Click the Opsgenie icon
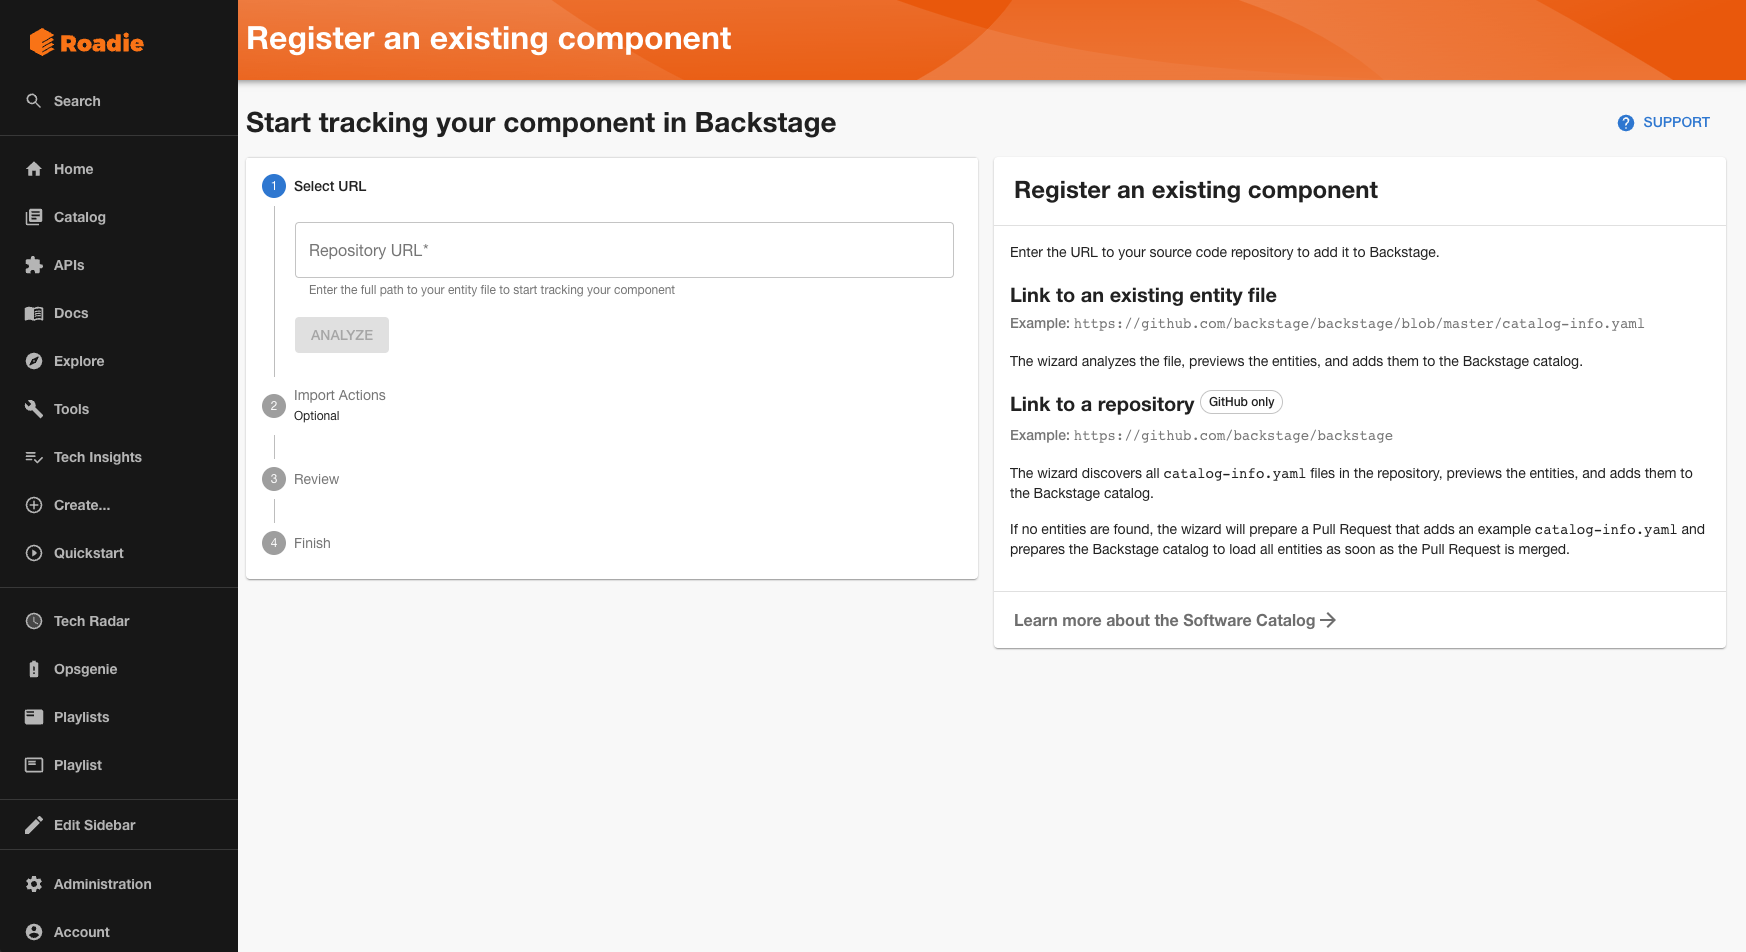Image resolution: width=1746 pixels, height=952 pixels. coord(34,669)
